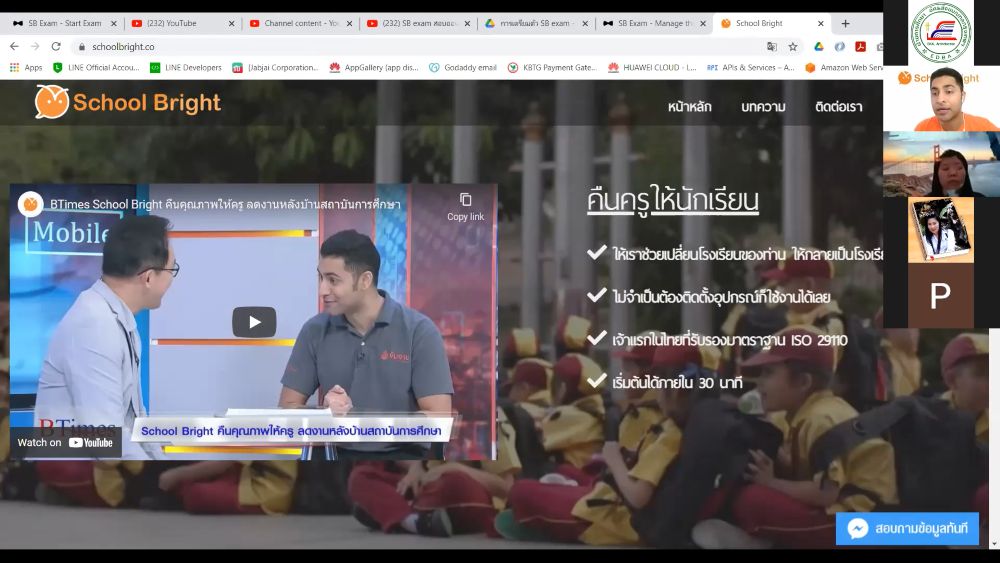Go back to the previous page

(x=14, y=47)
